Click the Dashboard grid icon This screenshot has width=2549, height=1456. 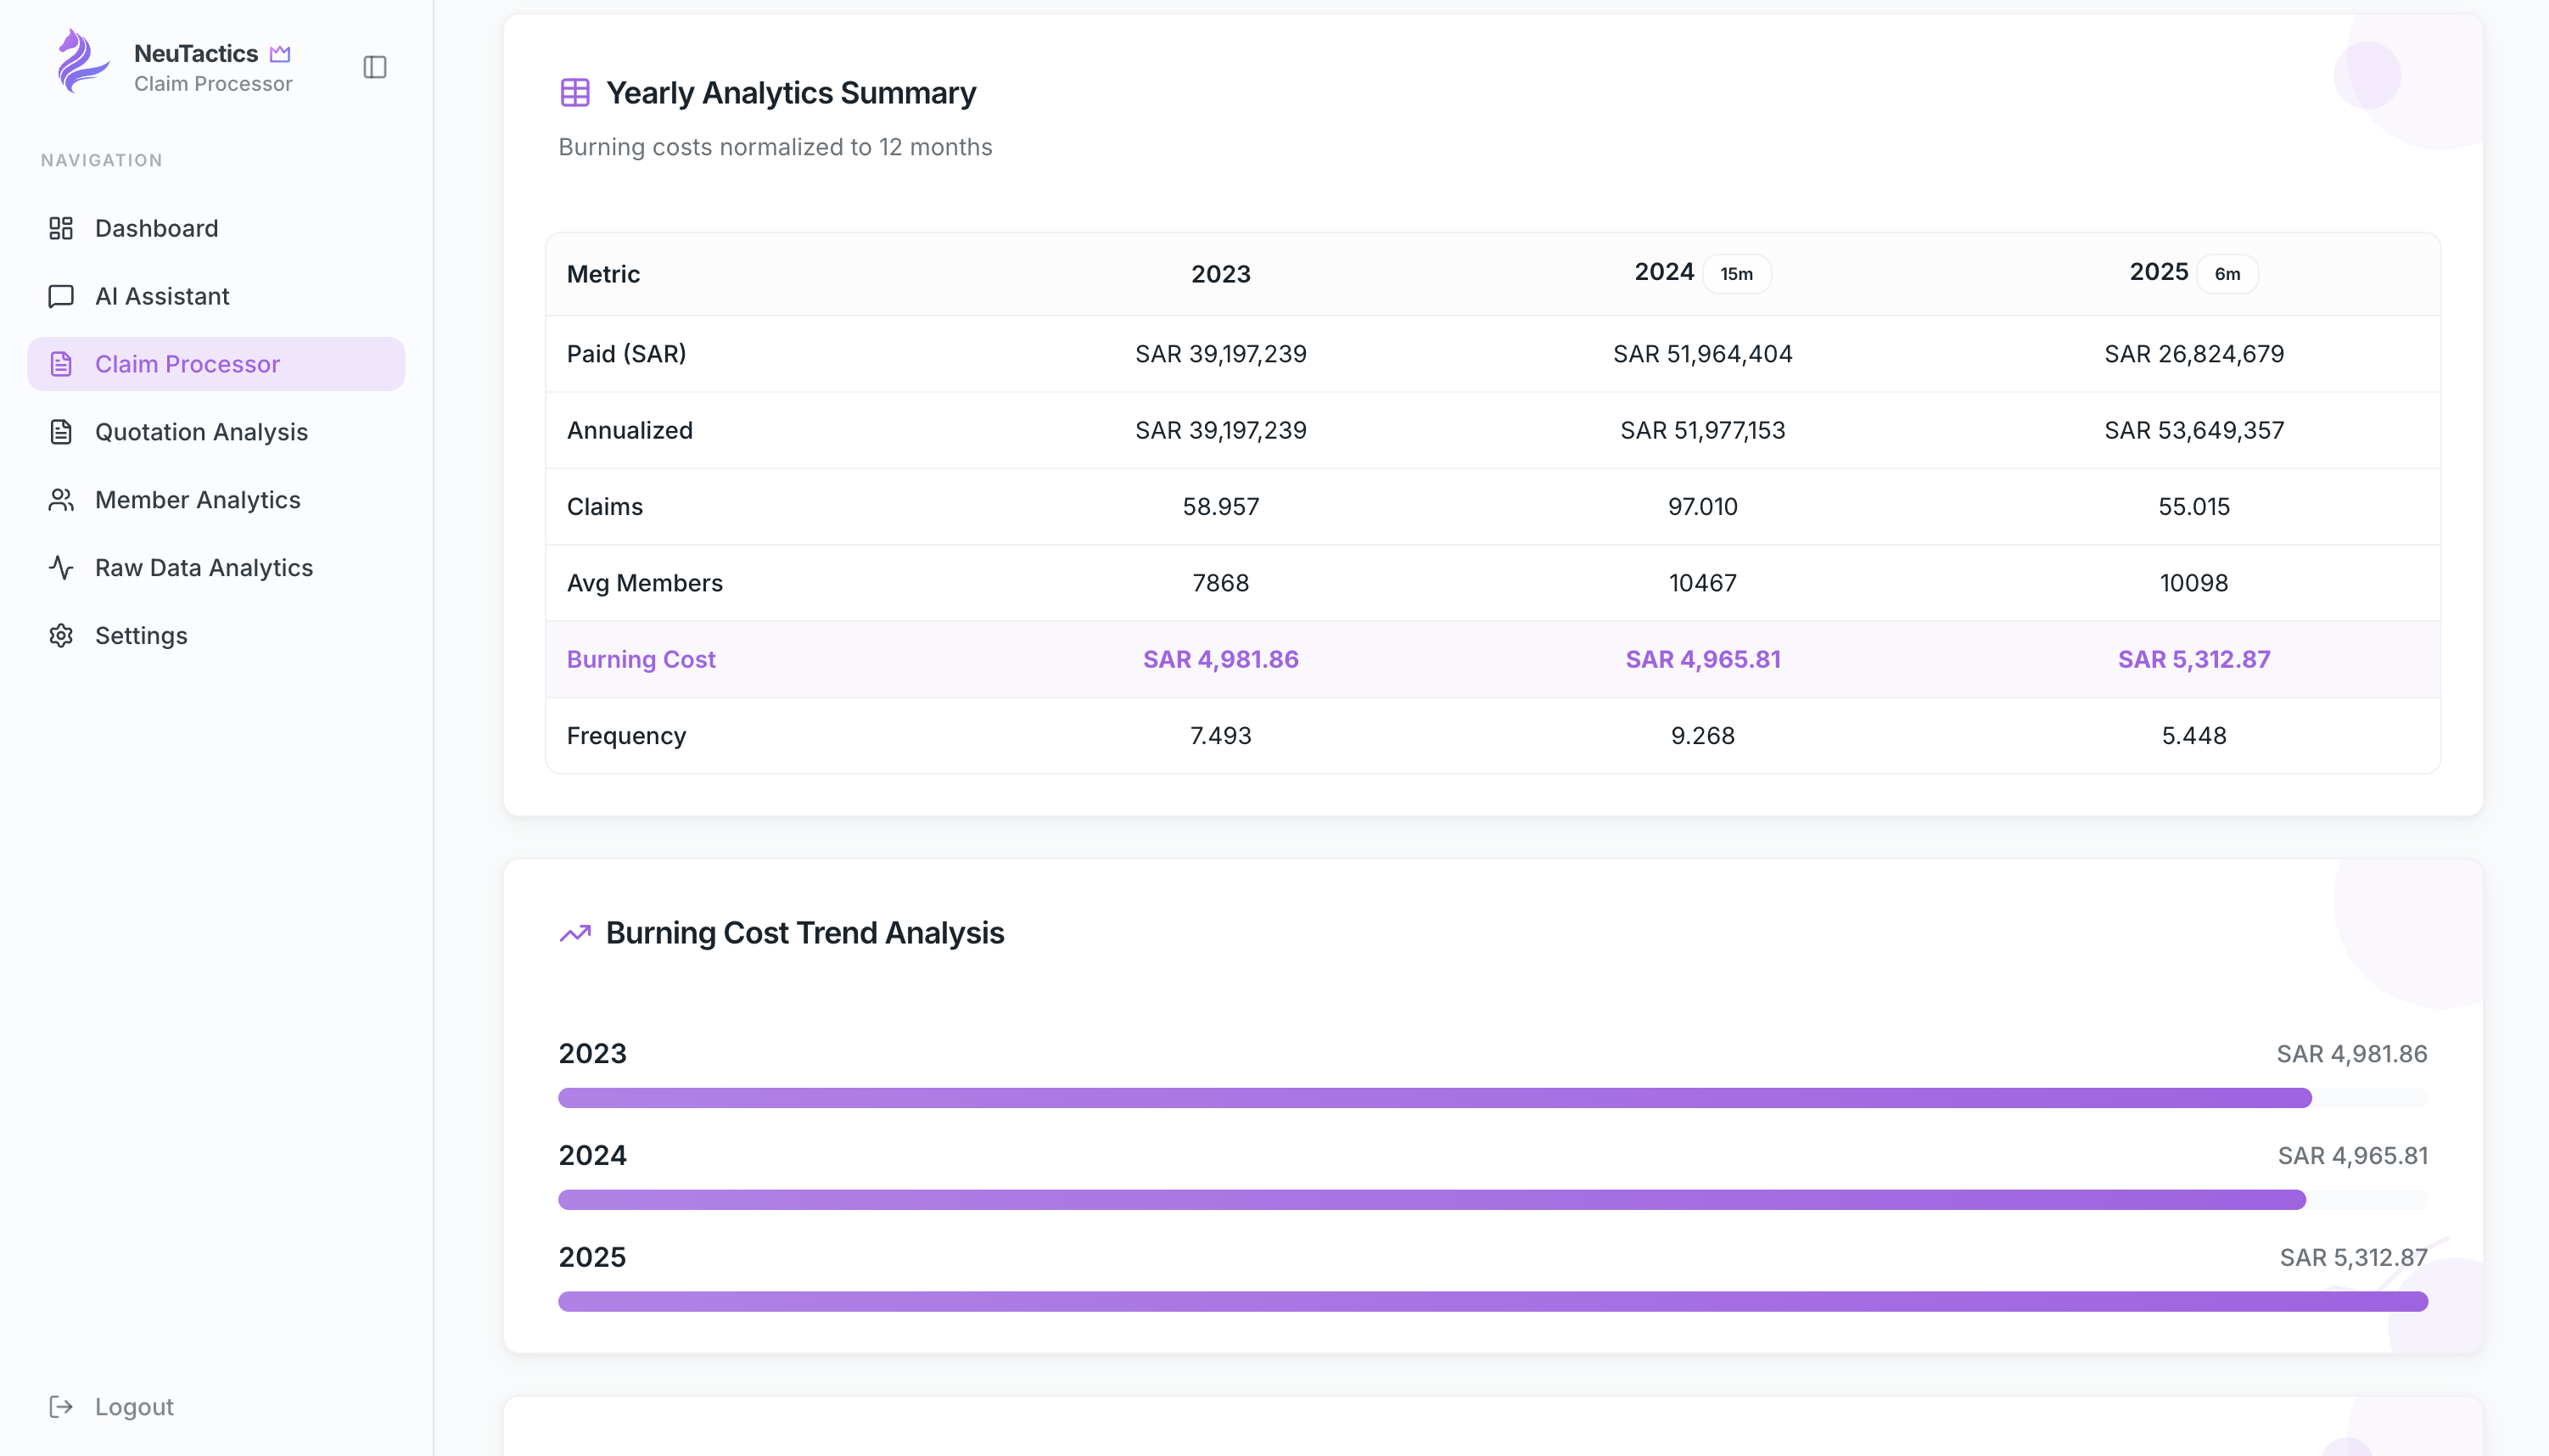click(x=61, y=228)
